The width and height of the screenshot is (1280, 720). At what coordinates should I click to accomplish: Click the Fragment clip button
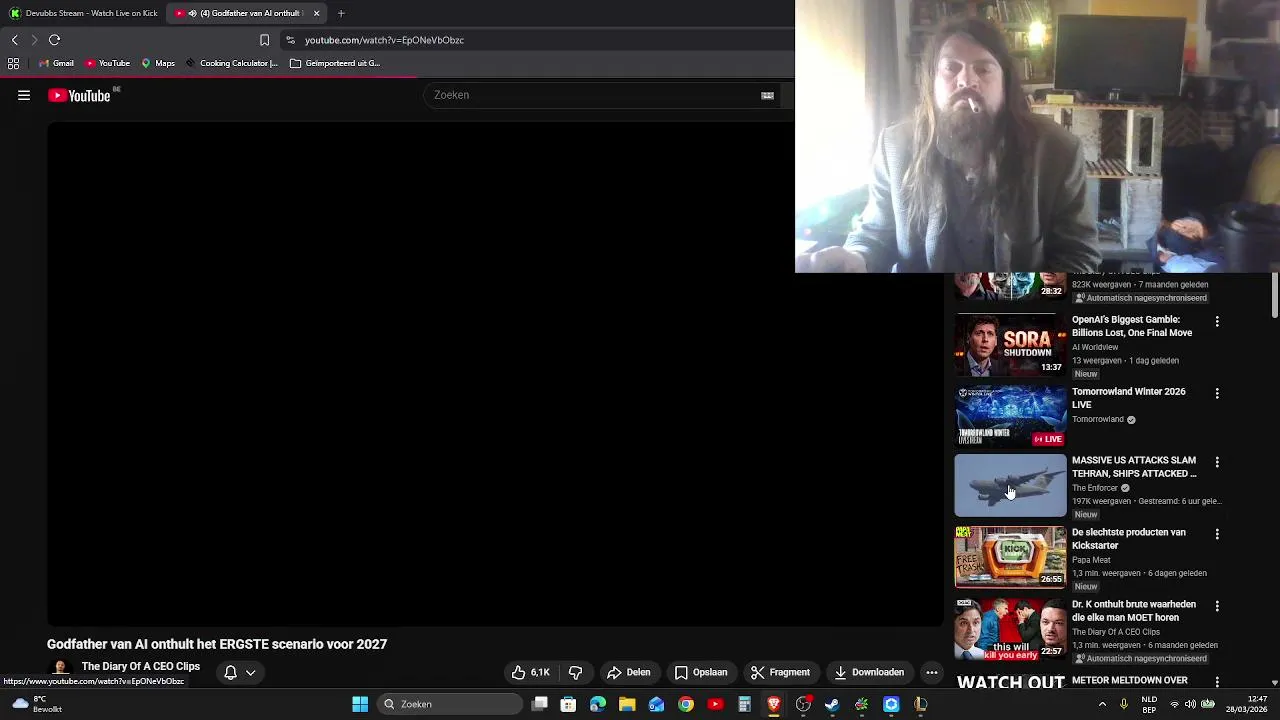point(780,672)
